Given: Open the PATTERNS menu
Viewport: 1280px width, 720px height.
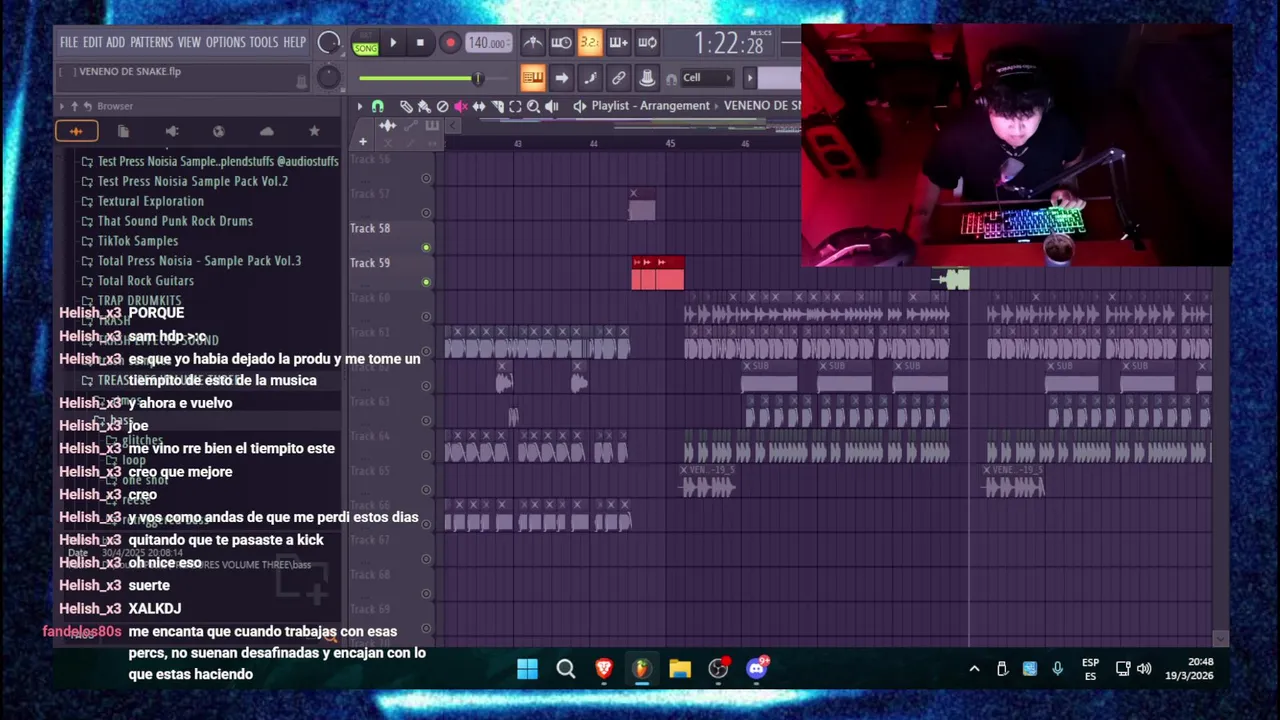Looking at the screenshot, I should click(151, 42).
